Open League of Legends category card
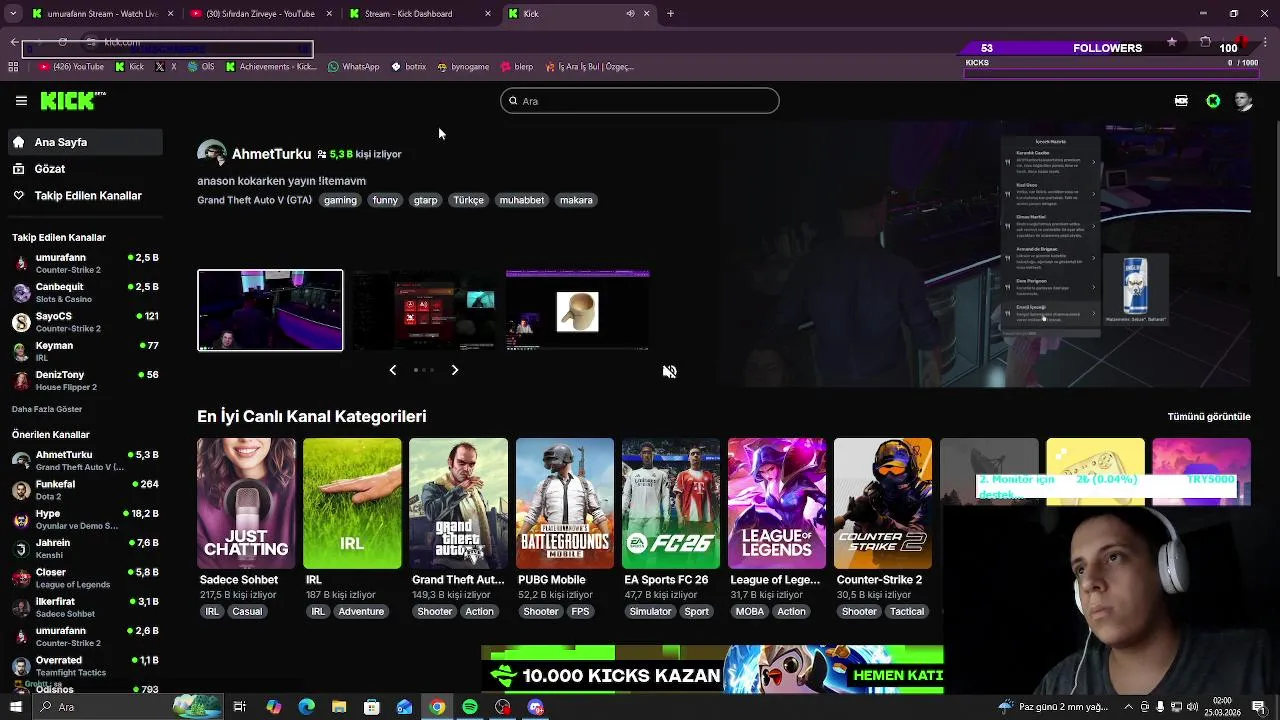Screen dimensions: 1280x720 [777, 503]
